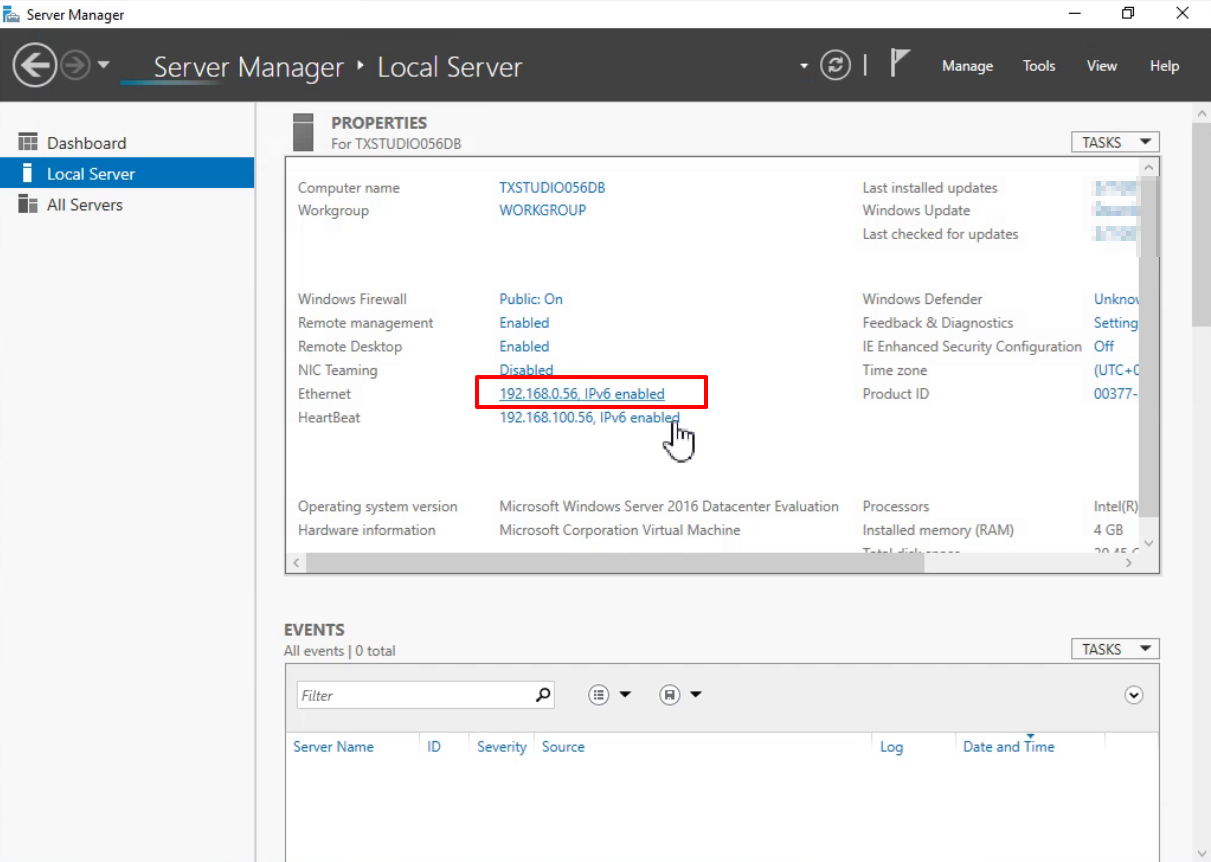The height and width of the screenshot is (862, 1211).
Task: Click the Windows Update value link
Action: 1116,210
